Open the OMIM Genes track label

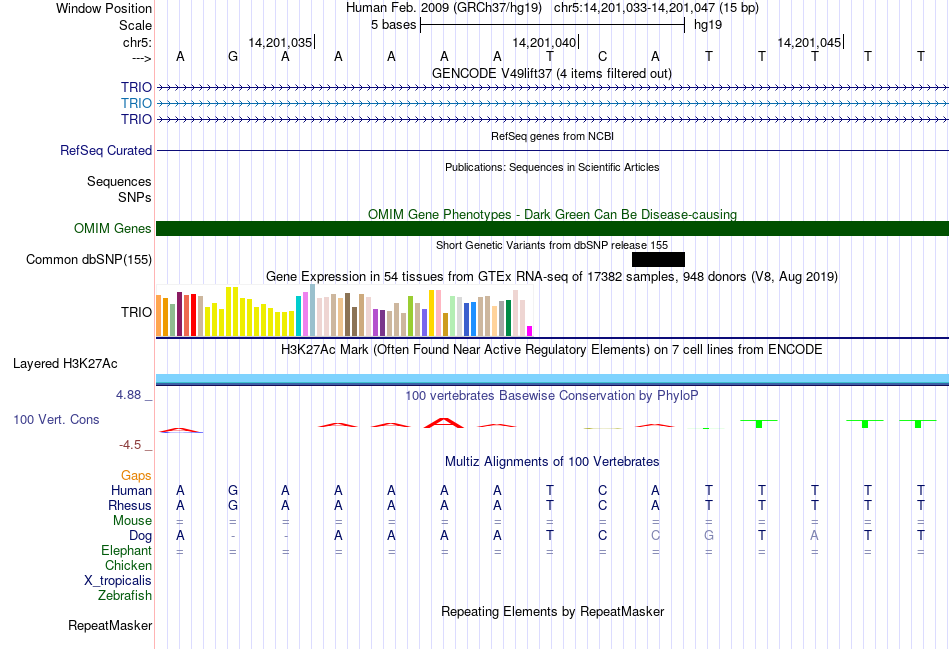(113, 228)
